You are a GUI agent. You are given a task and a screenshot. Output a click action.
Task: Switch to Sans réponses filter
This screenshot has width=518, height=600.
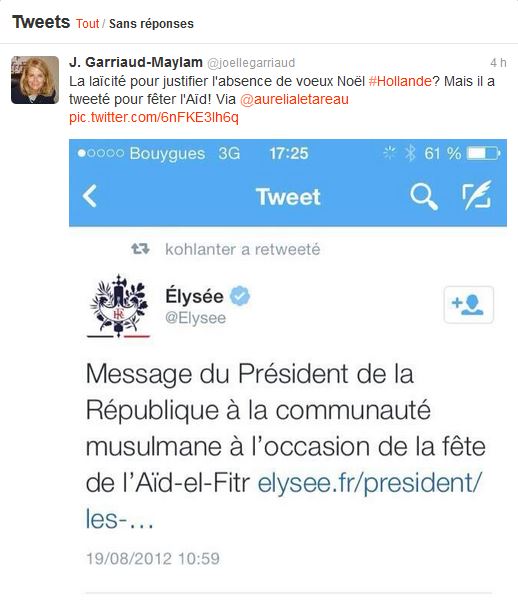coord(151,24)
